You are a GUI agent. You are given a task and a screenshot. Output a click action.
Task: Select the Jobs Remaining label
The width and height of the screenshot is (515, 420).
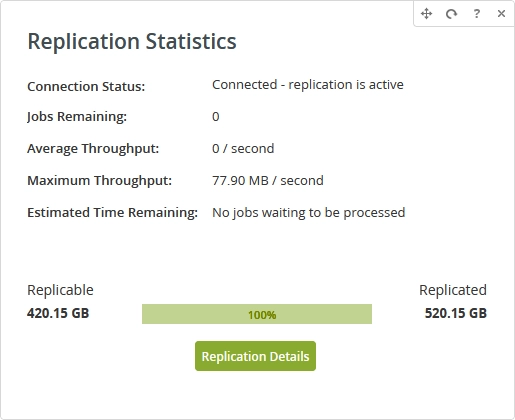[x=77, y=117]
